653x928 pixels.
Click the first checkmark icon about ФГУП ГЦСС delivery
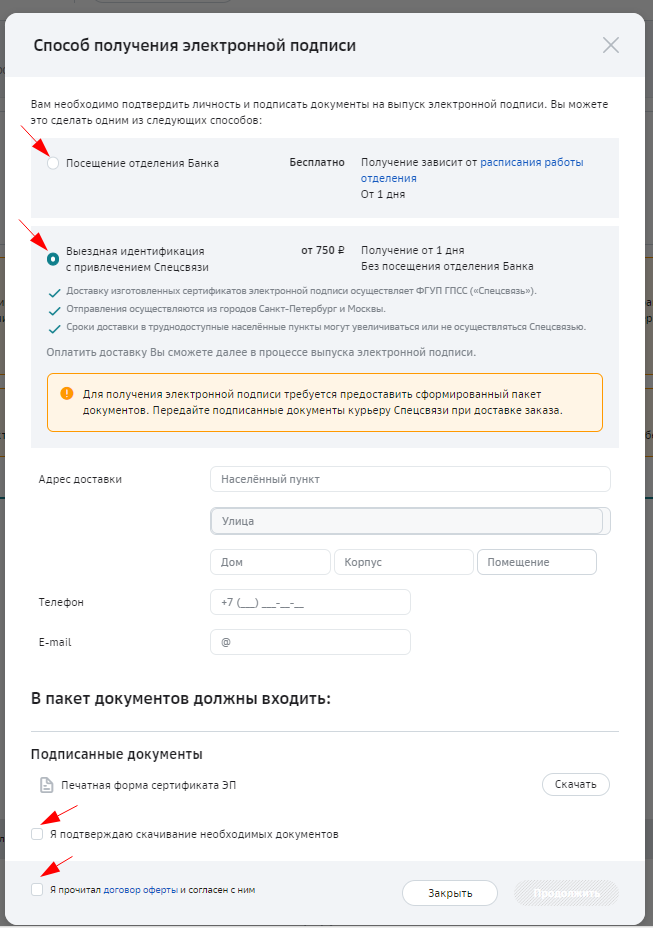(x=54, y=293)
